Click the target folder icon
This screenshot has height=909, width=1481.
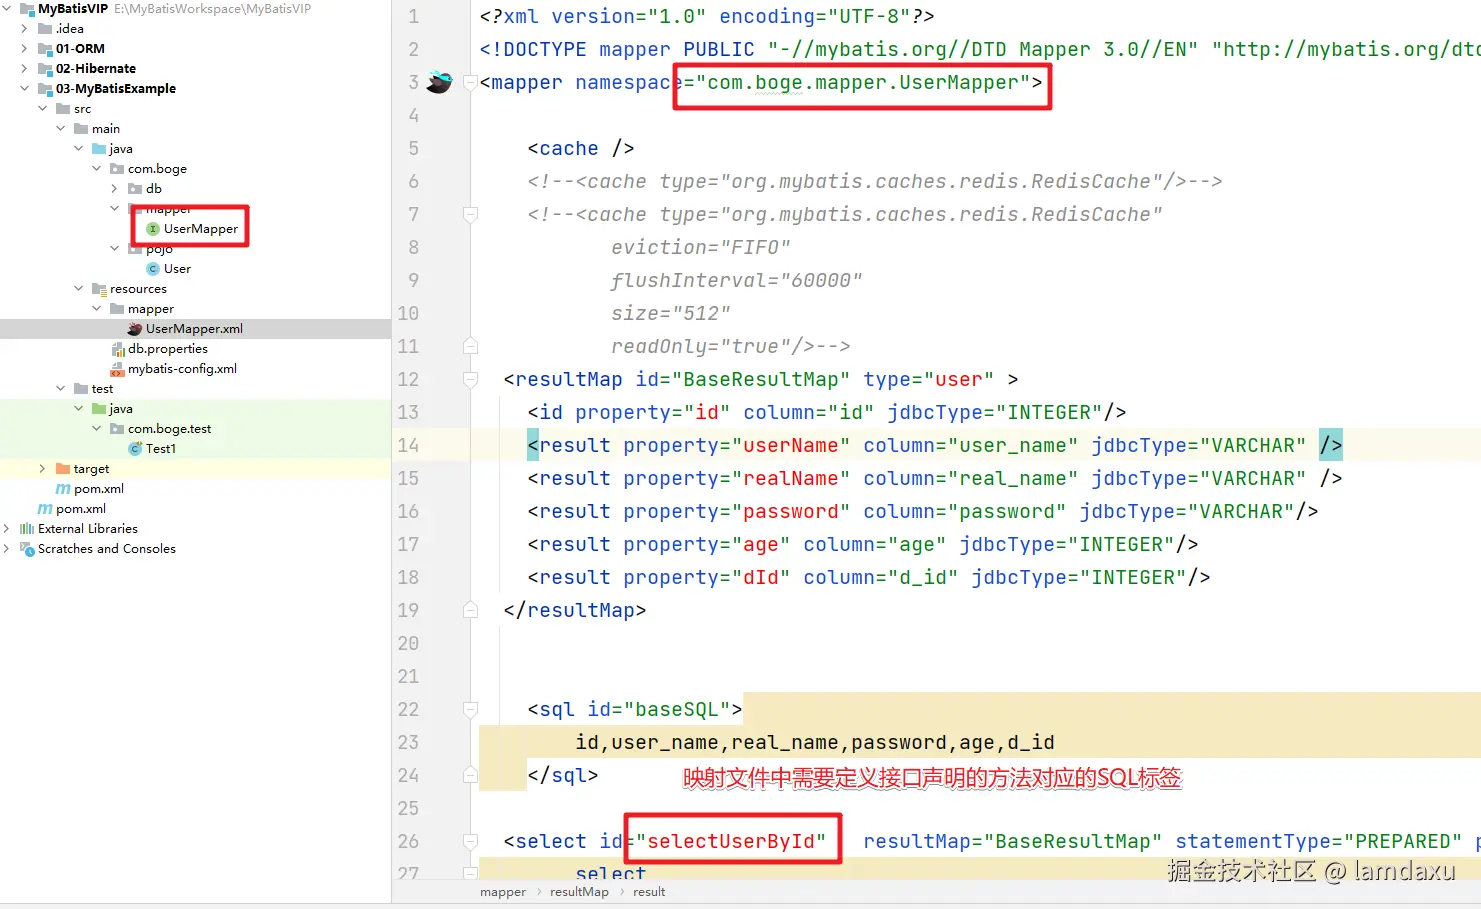tap(63, 469)
